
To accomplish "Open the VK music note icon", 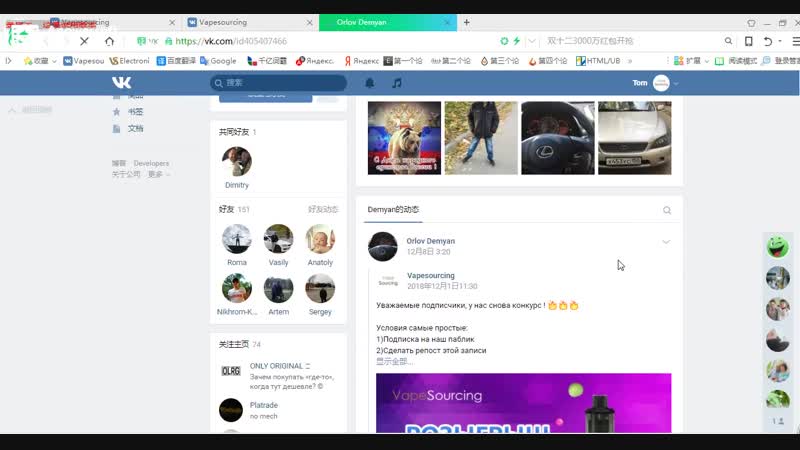I will (396, 83).
